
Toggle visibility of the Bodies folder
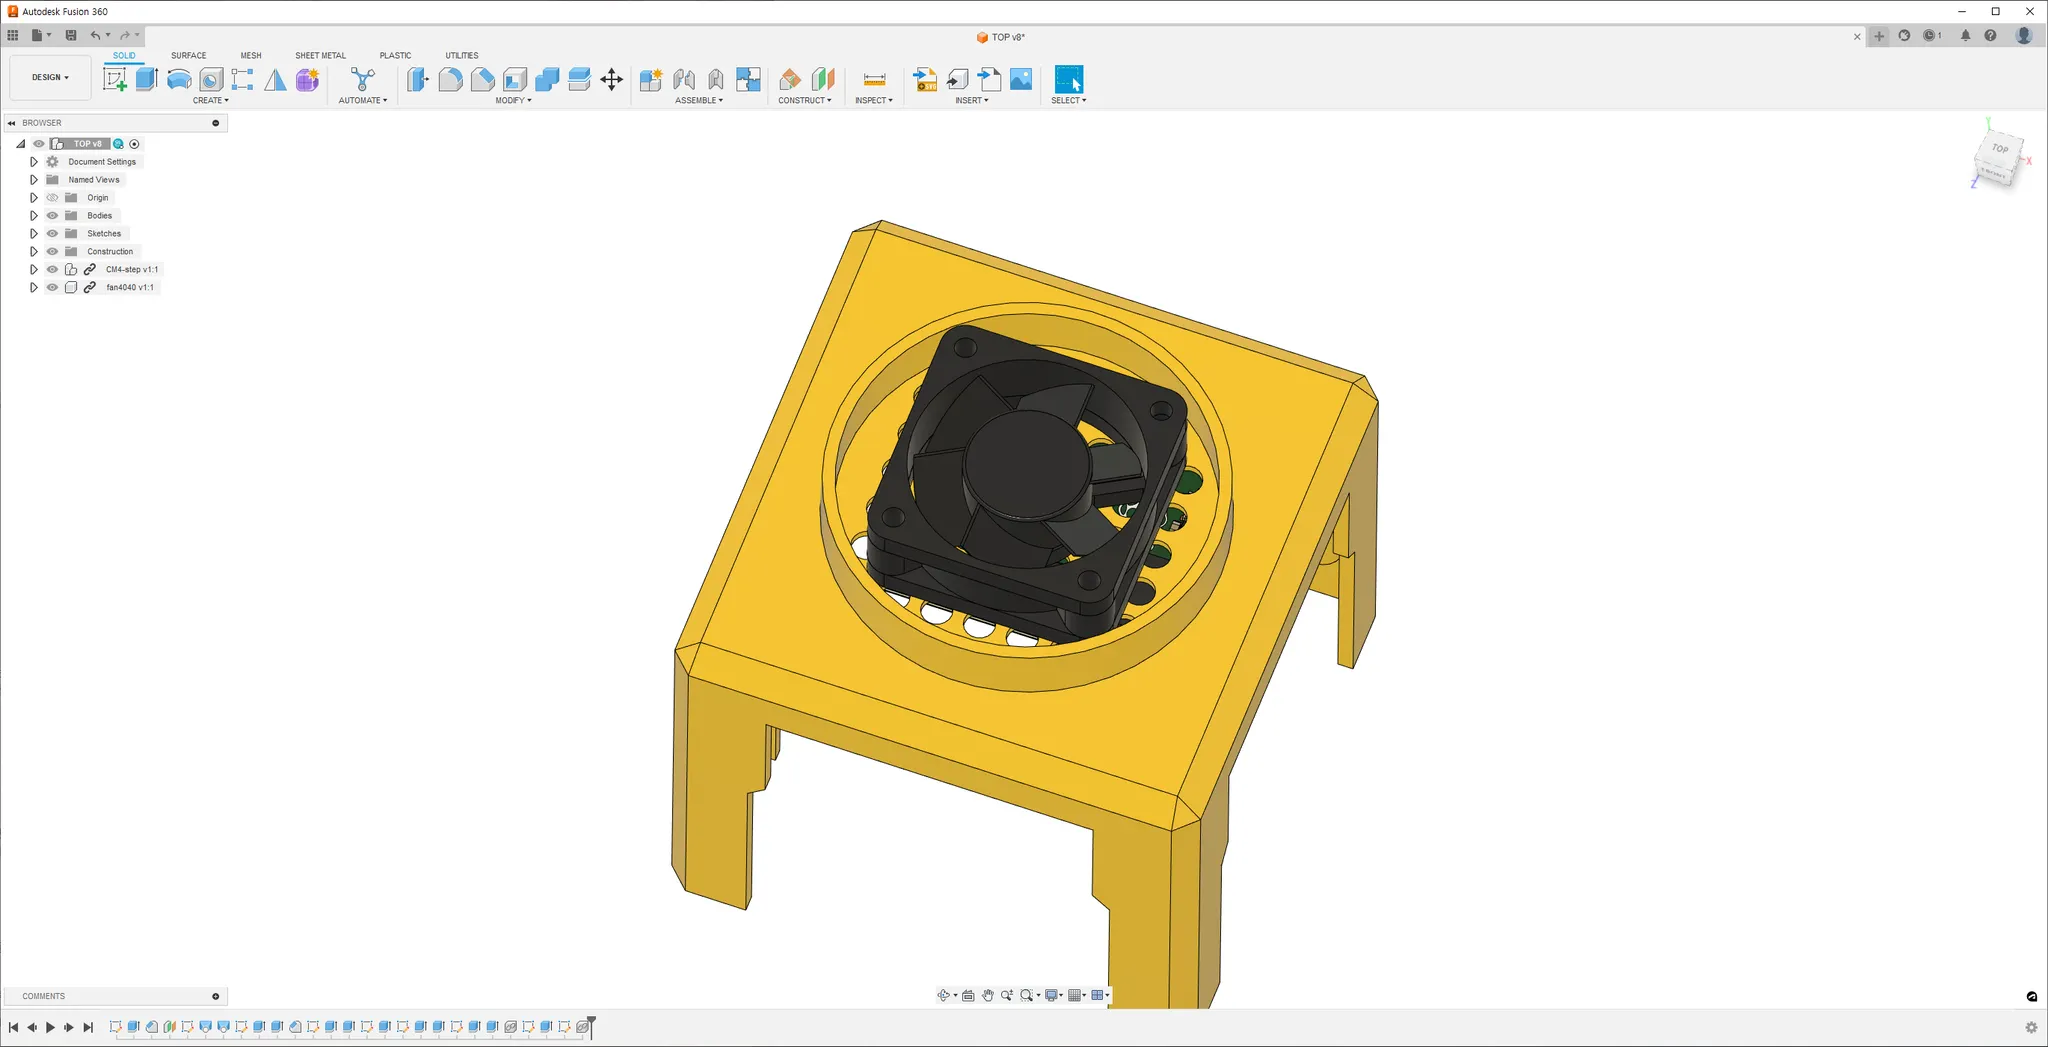(x=53, y=216)
